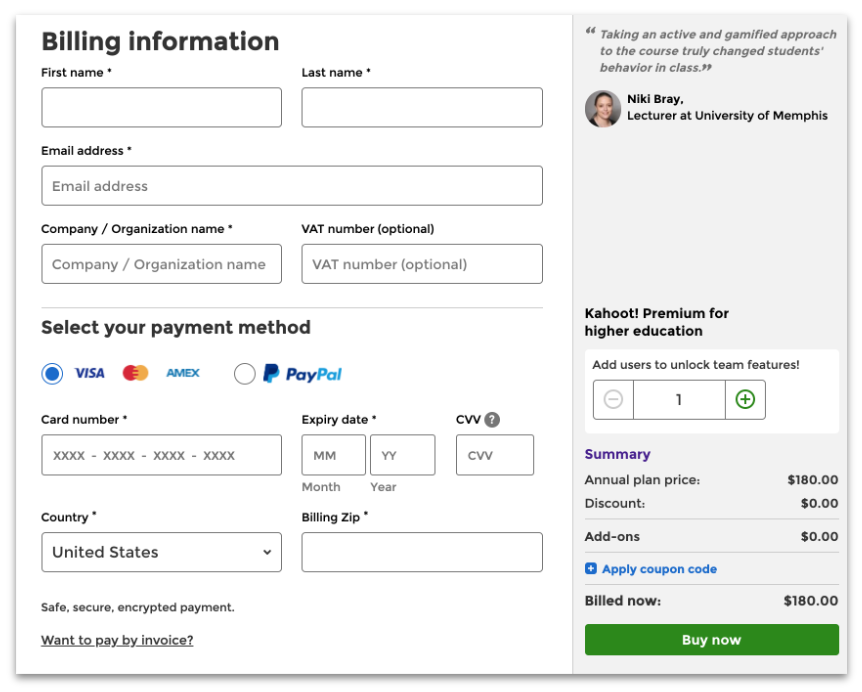Click the Company / Organization name field
862x692 pixels.
tap(162, 264)
